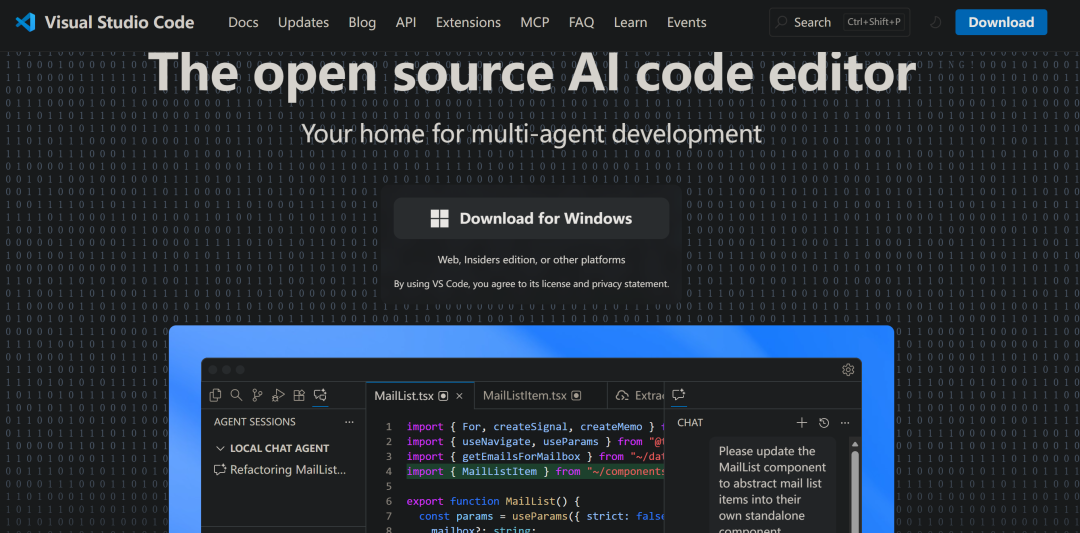Click the cloud icon on the Extrac tab

(622, 396)
